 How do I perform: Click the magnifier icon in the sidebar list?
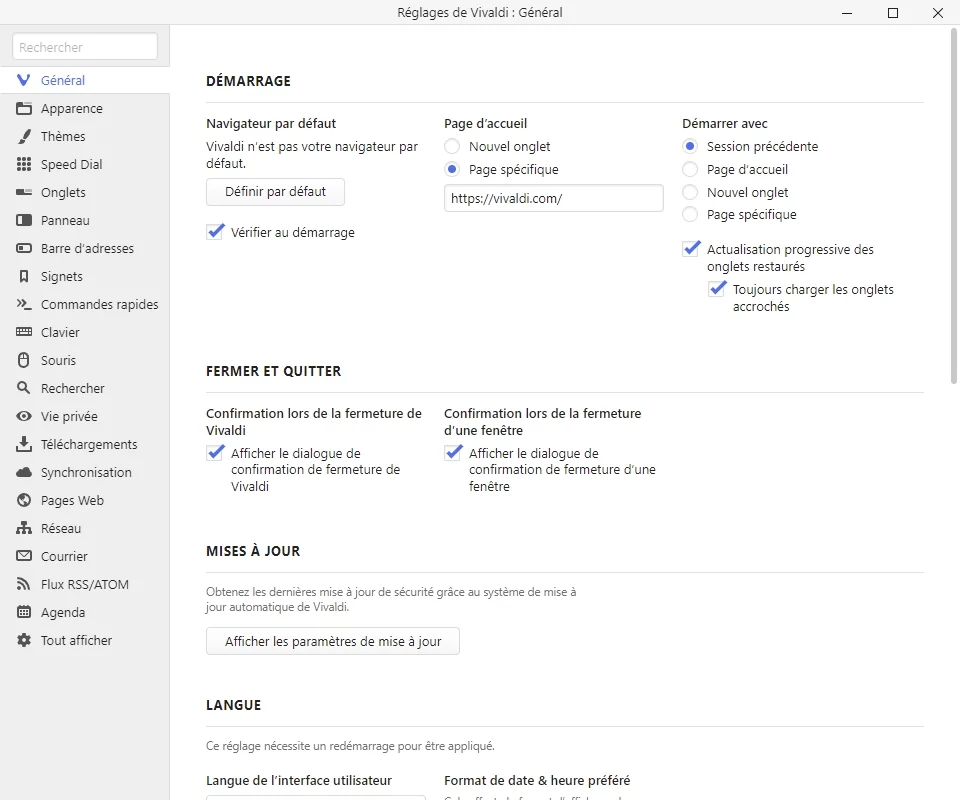click(23, 388)
